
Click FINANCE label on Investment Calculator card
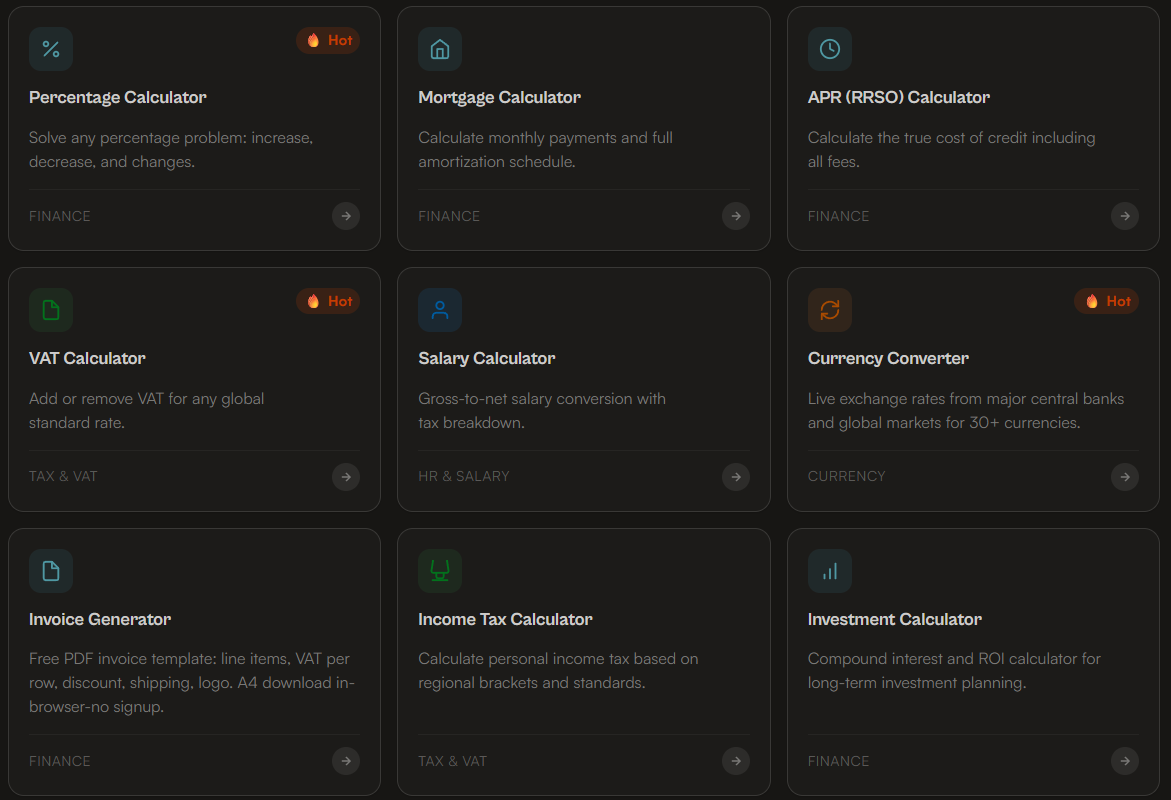click(839, 761)
